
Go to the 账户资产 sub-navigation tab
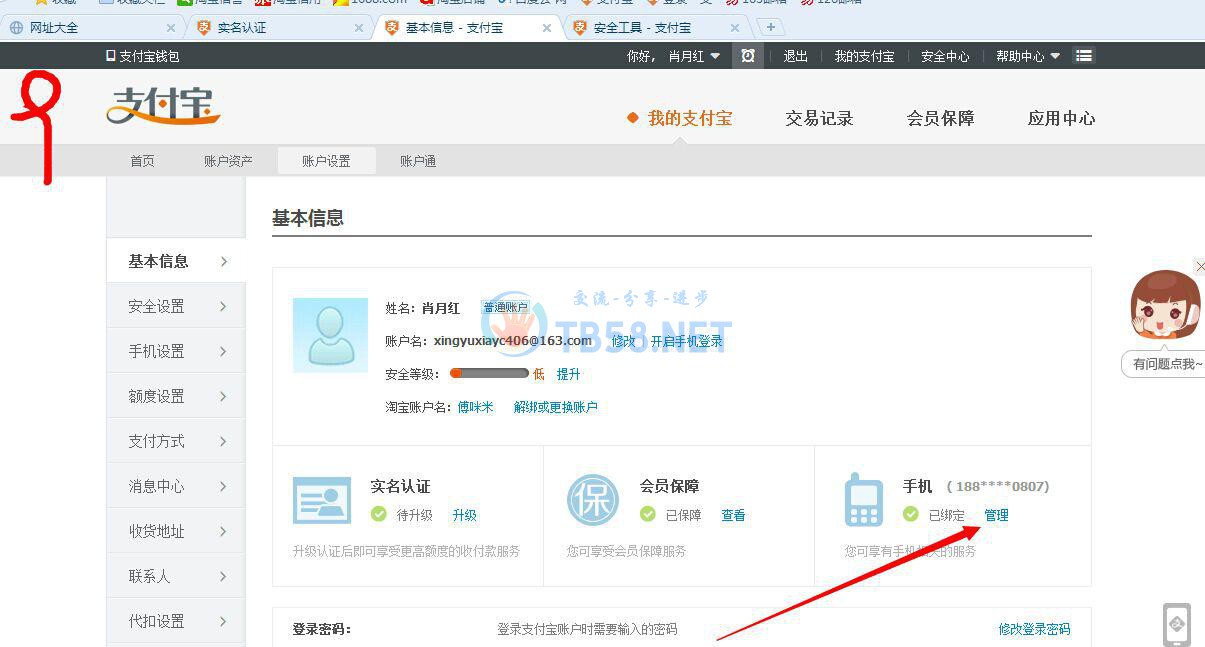tap(228, 161)
